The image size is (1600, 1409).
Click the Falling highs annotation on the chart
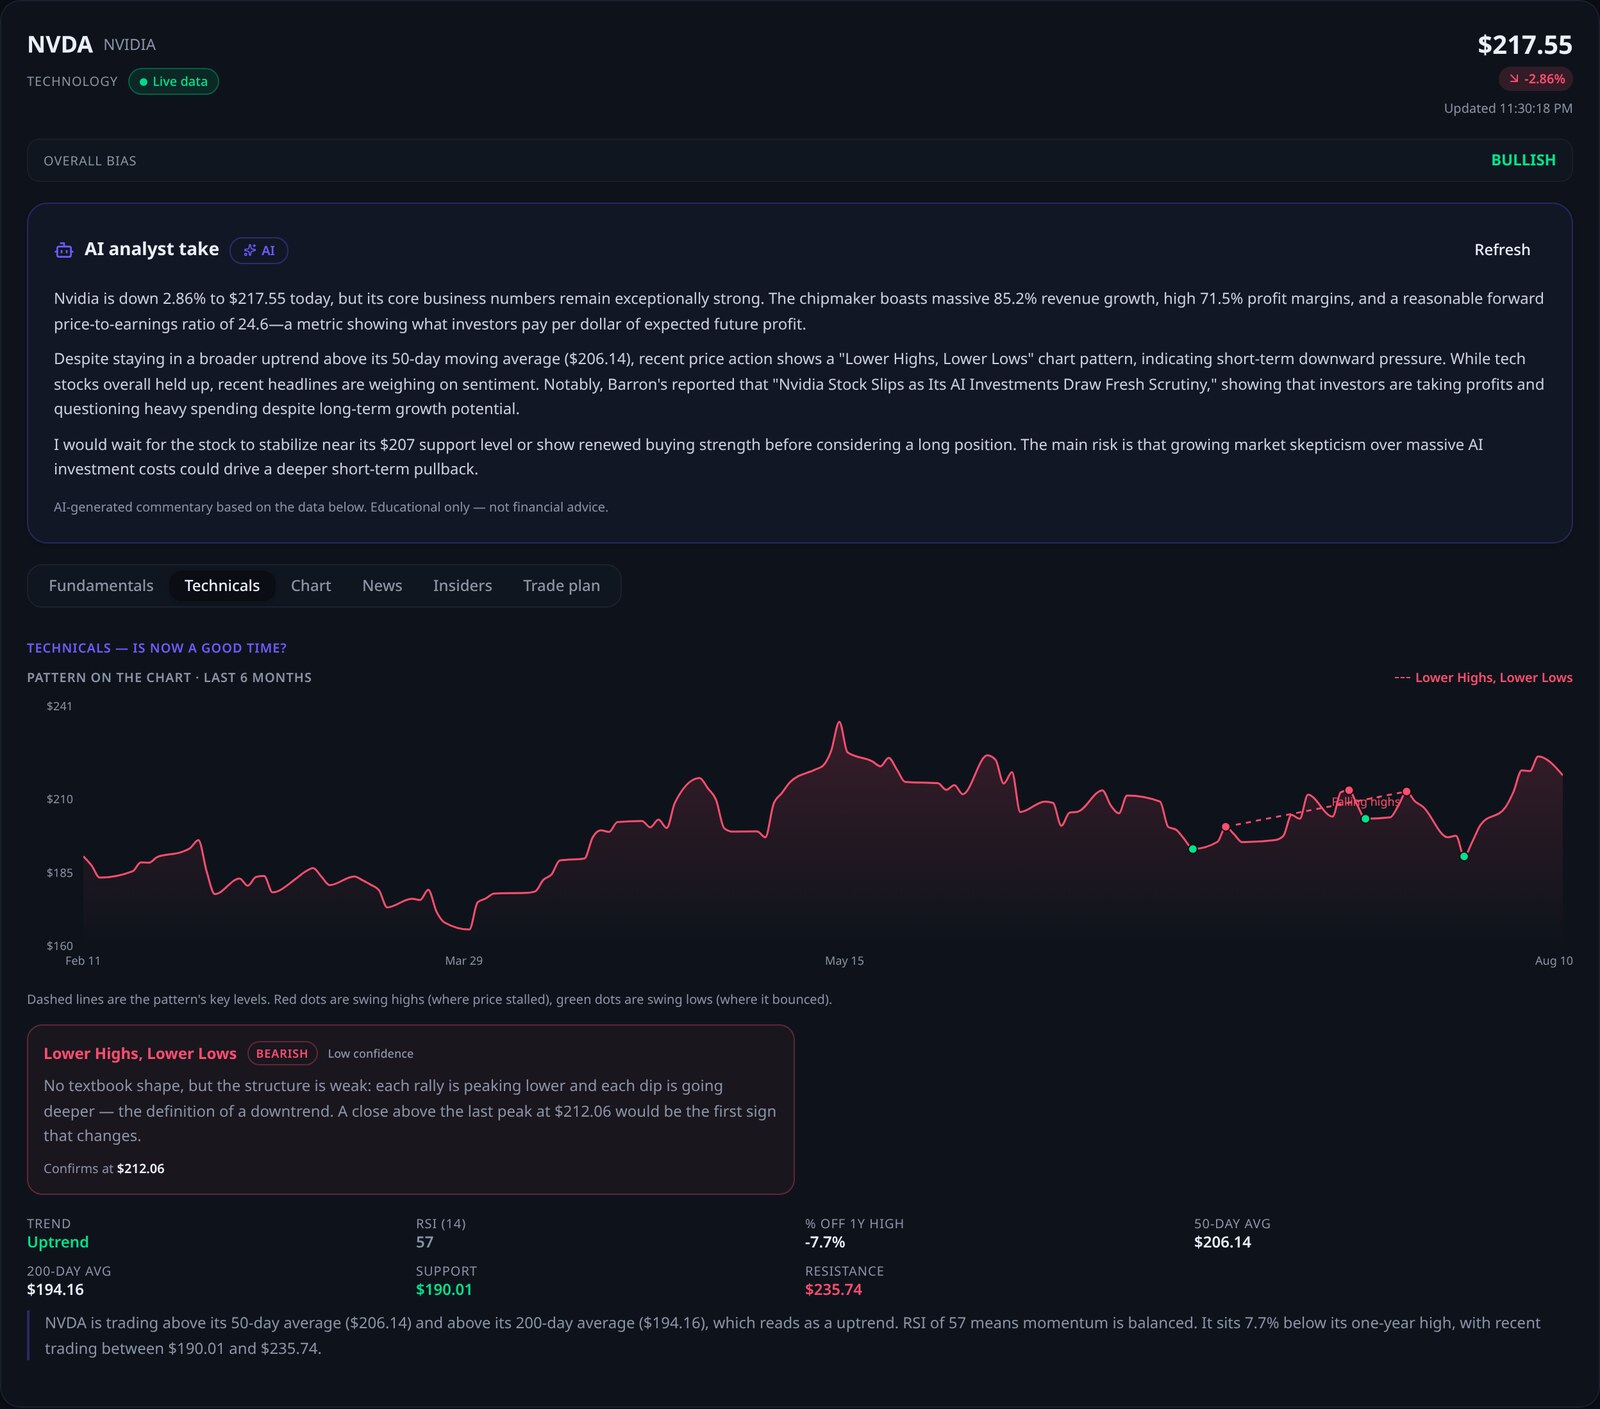coord(1366,802)
